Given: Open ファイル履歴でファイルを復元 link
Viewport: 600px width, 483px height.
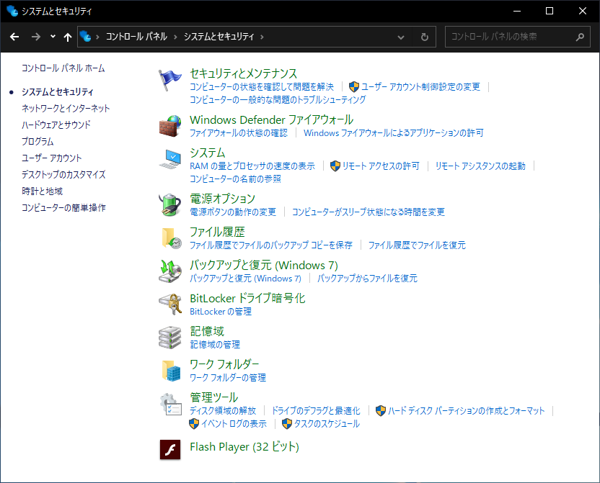Looking at the screenshot, I should 417,245.
